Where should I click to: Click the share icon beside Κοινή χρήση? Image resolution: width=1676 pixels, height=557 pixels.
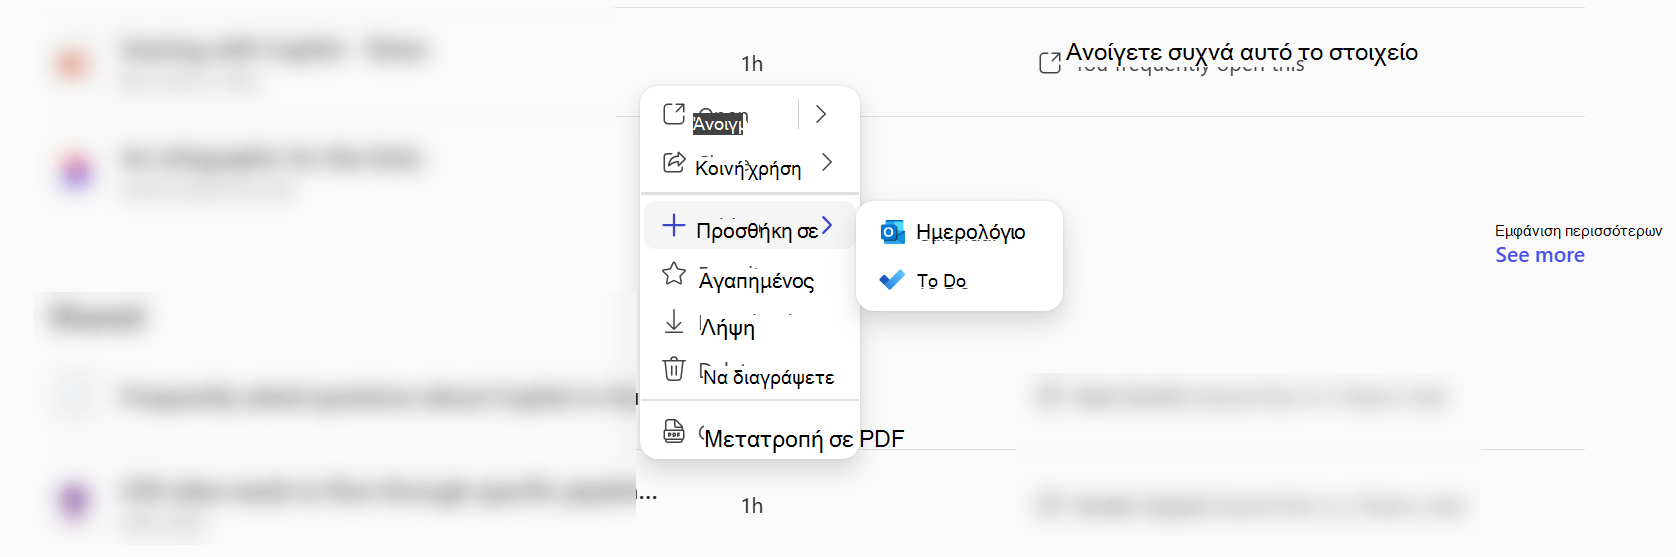(674, 162)
